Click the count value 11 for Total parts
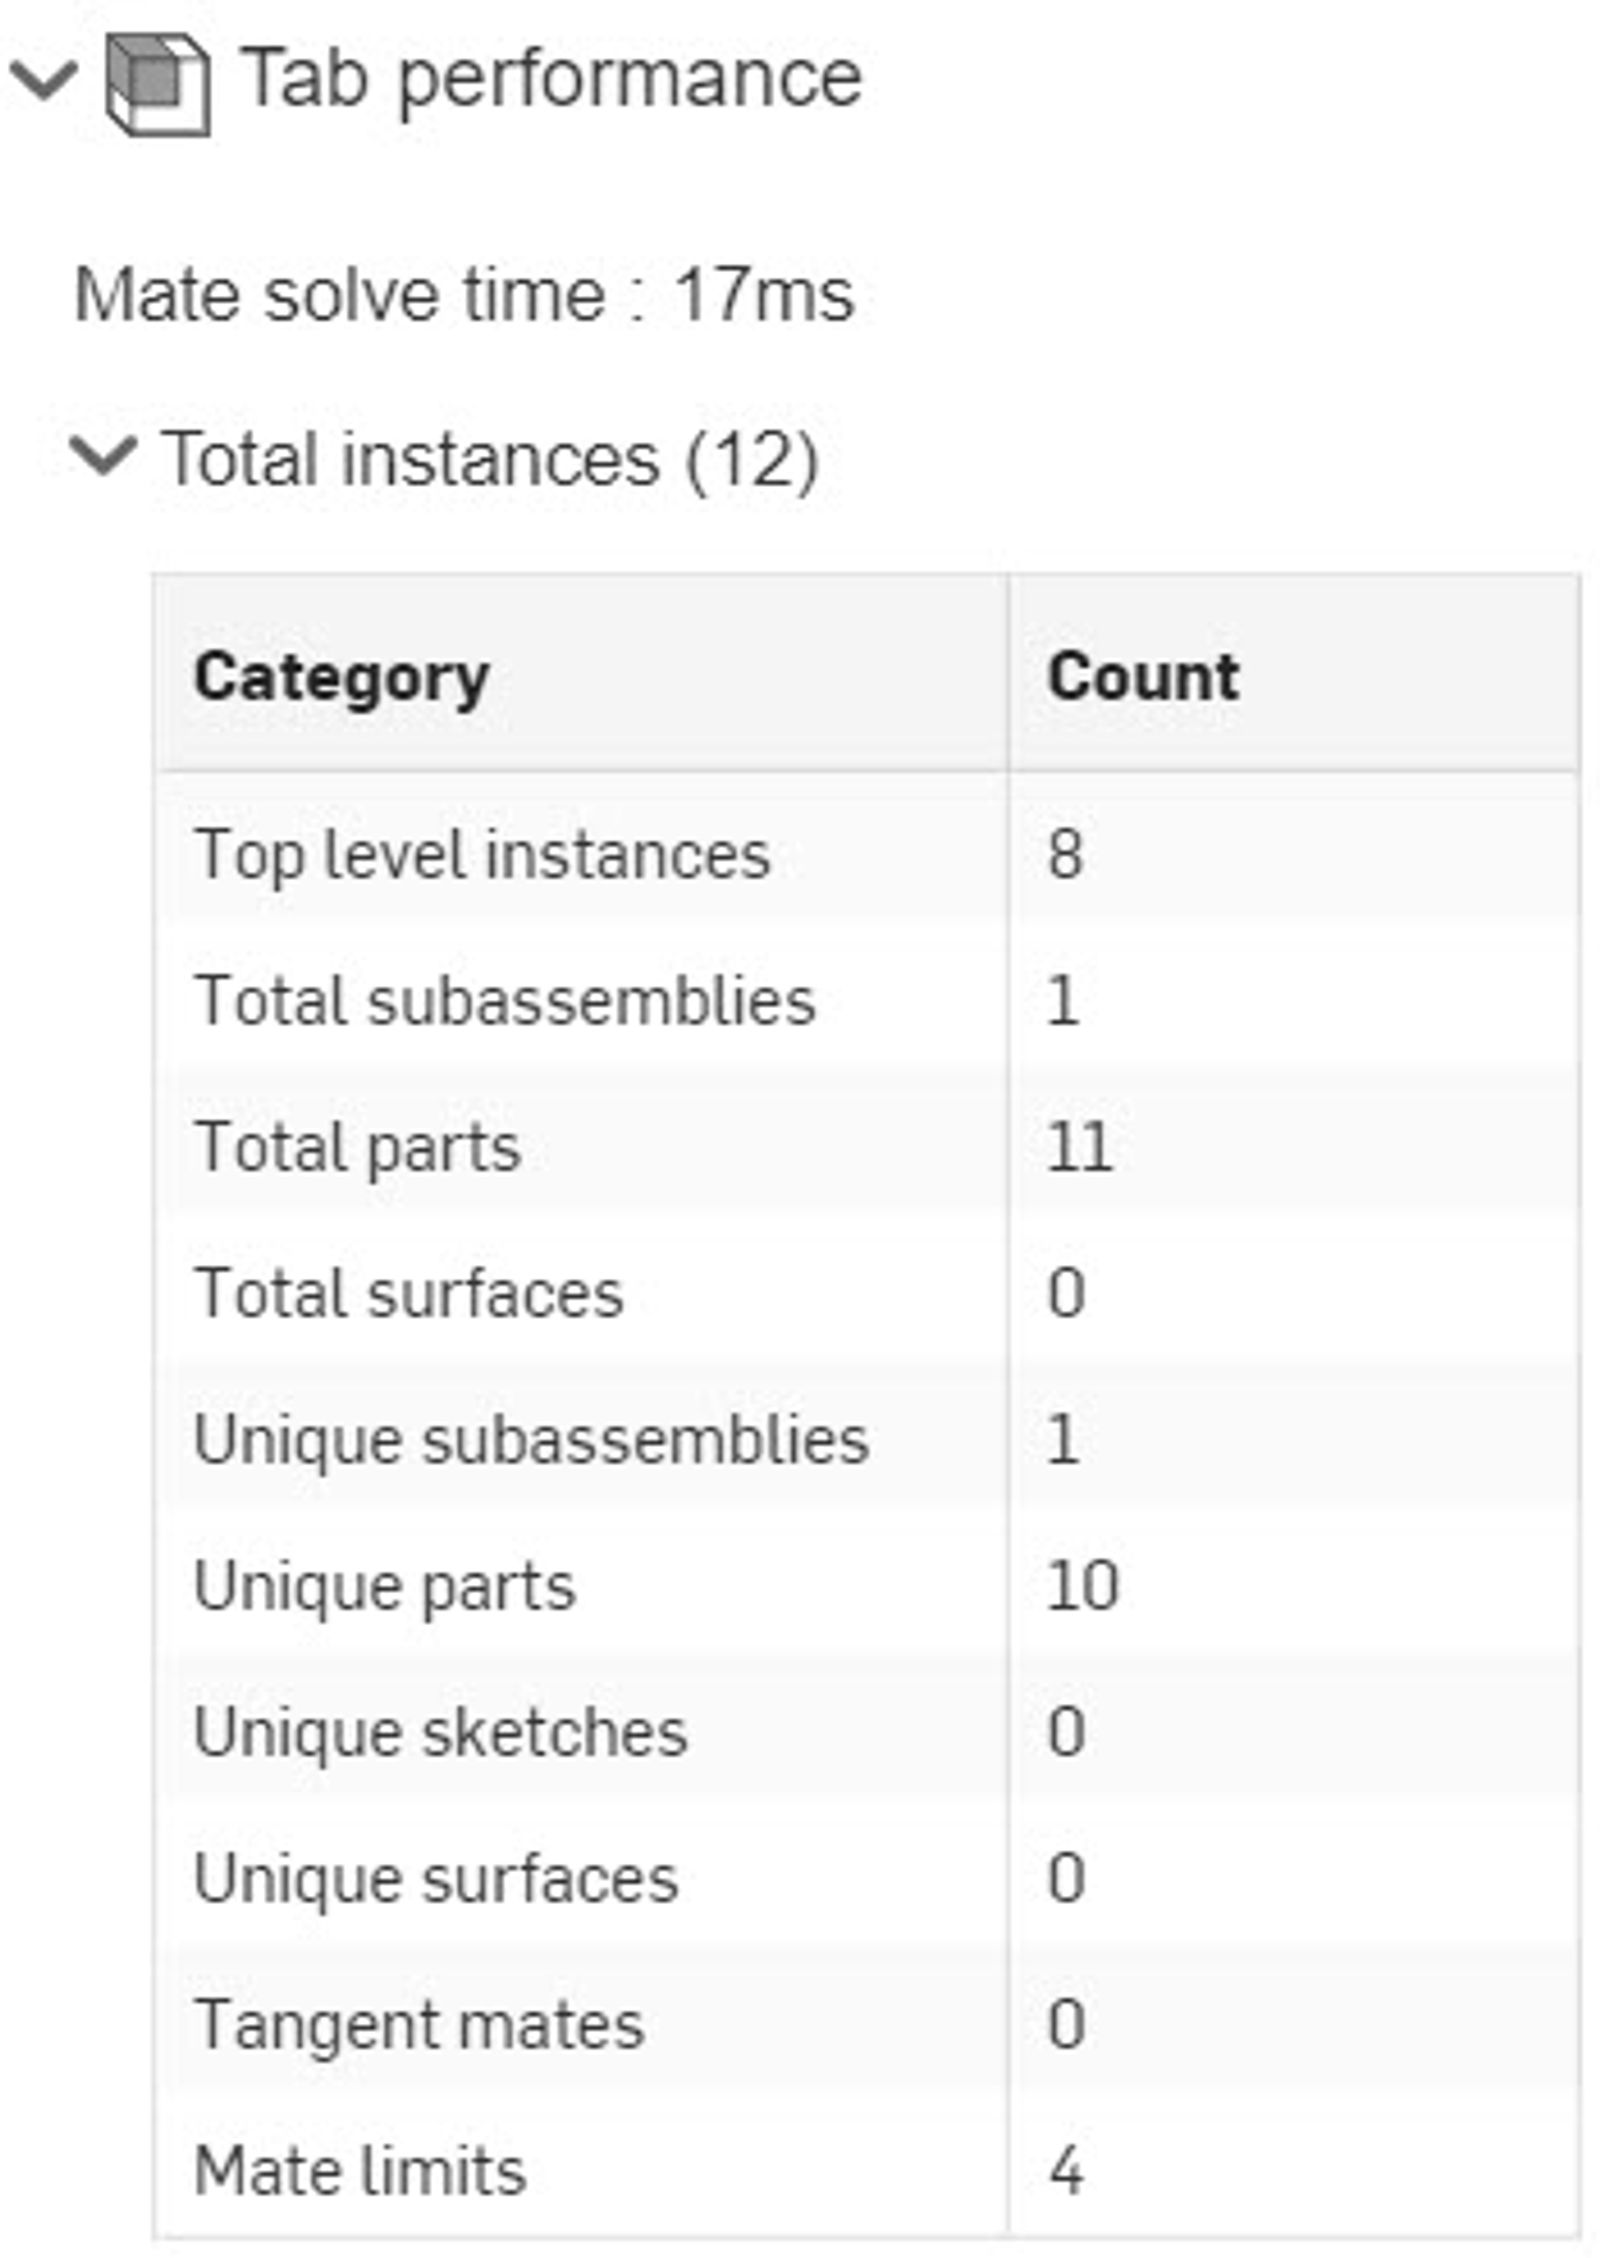1600x2258 pixels. (1079, 1147)
